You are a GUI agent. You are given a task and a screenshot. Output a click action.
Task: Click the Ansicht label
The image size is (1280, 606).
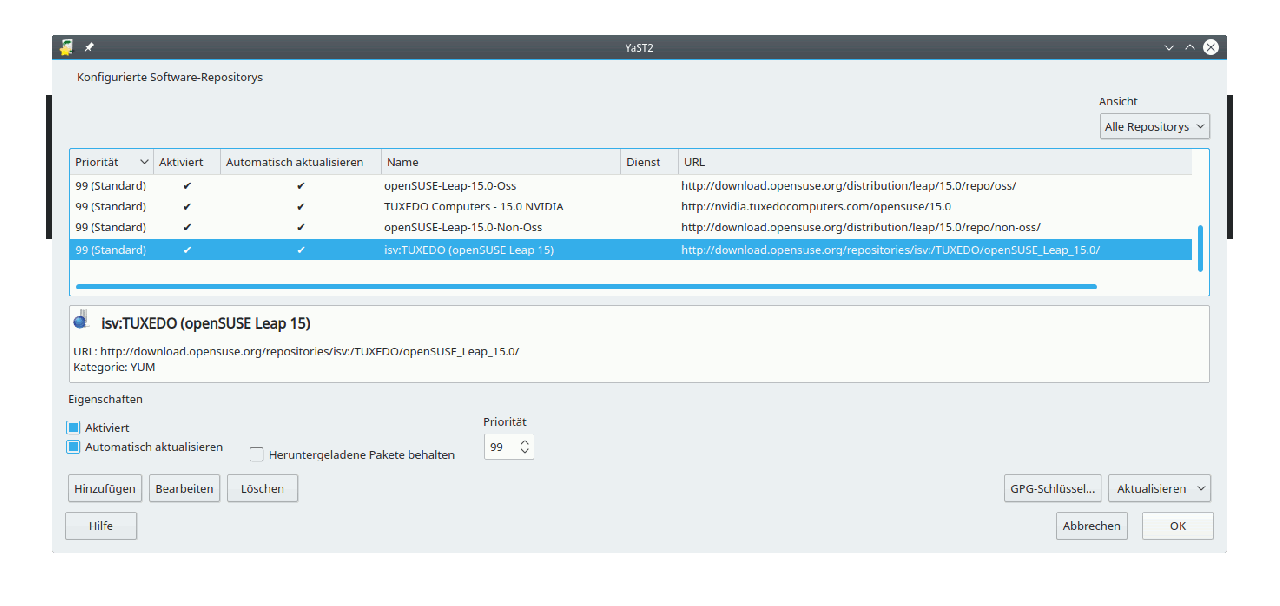(1118, 101)
